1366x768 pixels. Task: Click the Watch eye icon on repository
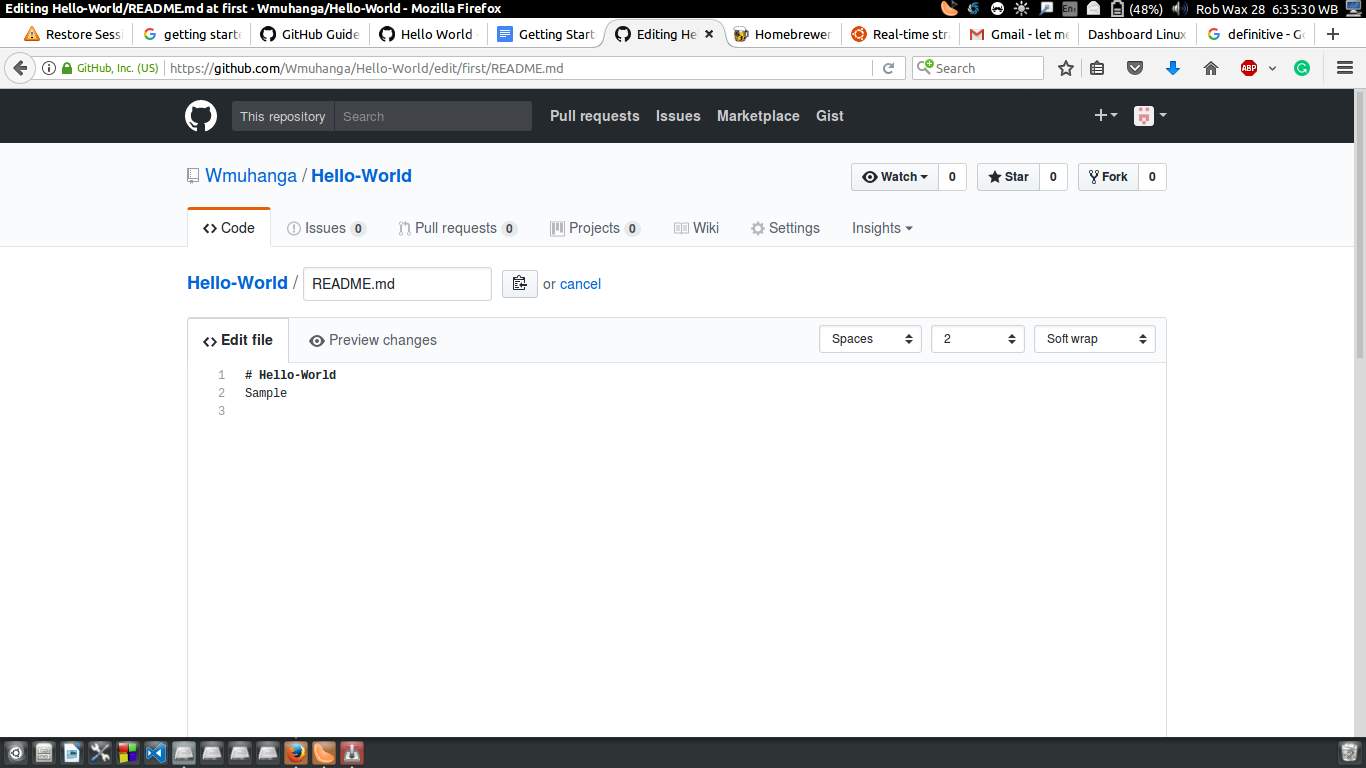[874, 176]
